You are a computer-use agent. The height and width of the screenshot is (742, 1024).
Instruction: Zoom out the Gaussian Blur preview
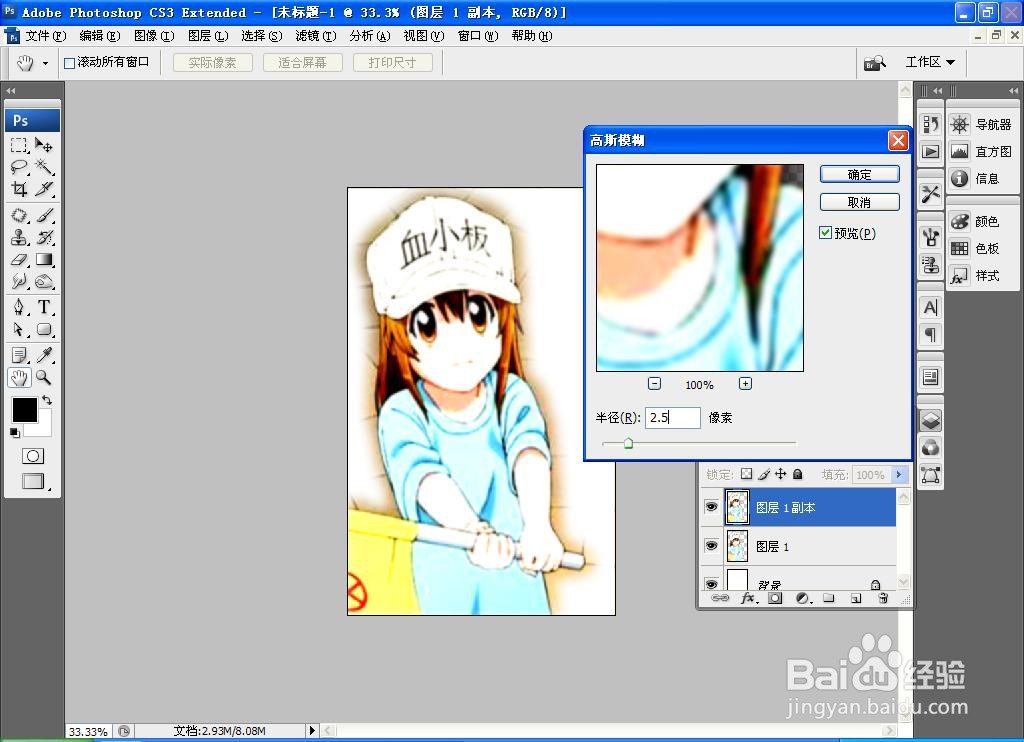654,384
